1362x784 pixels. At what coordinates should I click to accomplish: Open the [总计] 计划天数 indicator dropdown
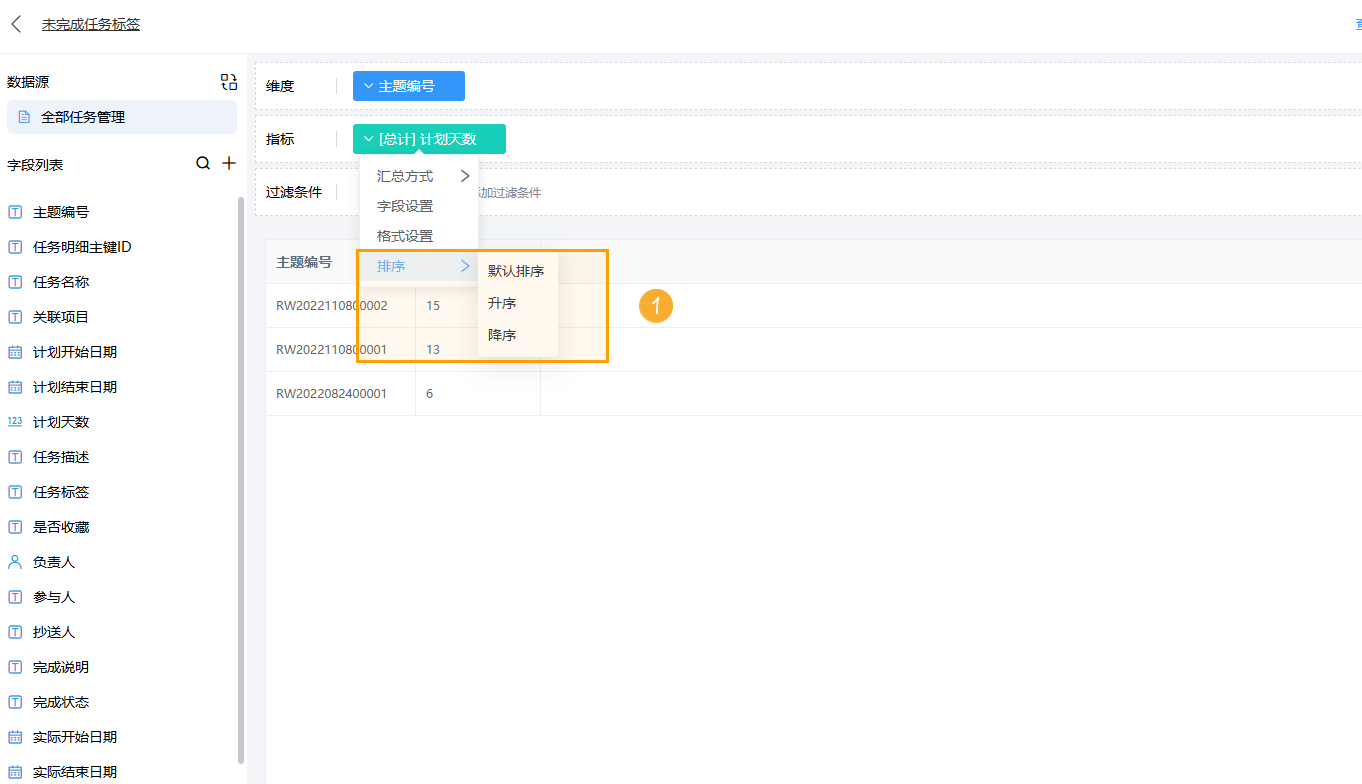click(368, 139)
